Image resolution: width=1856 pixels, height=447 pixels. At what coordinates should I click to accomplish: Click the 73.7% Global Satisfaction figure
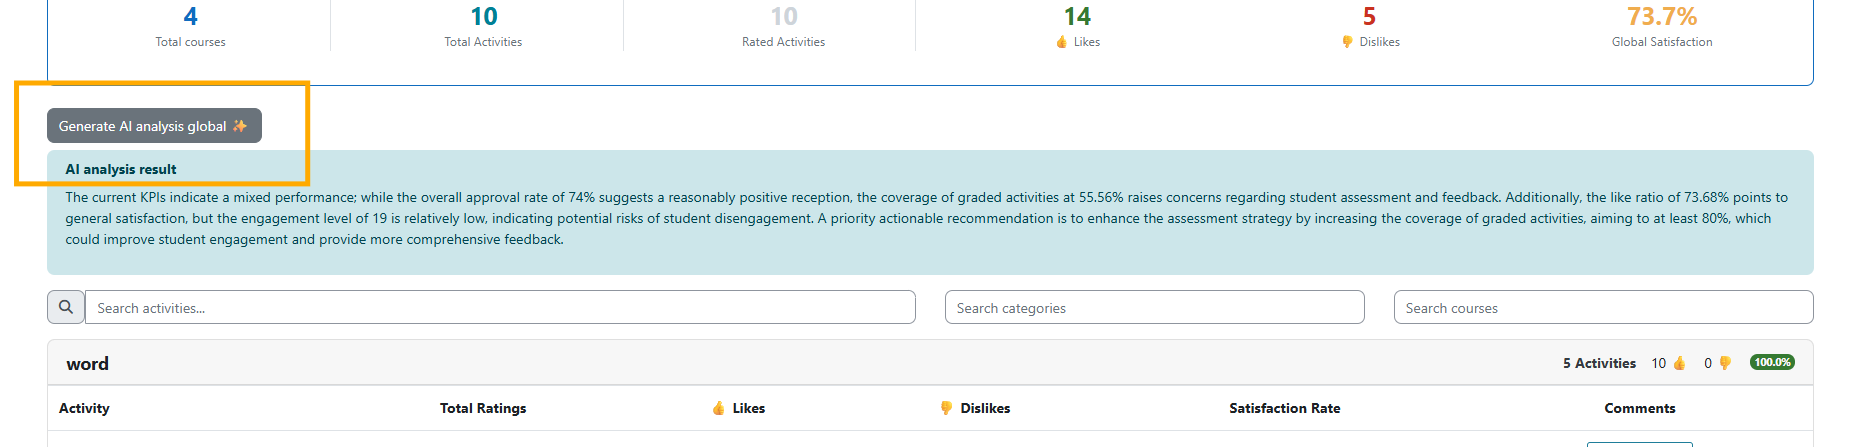[x=1661, y=17]
